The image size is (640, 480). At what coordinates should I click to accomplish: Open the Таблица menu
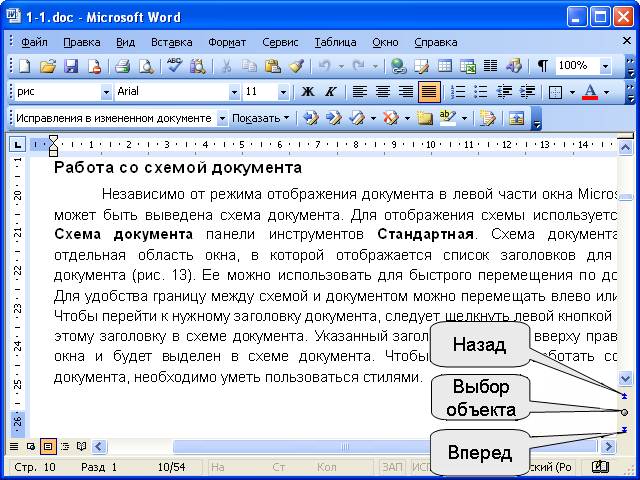[x=335, y=42]
